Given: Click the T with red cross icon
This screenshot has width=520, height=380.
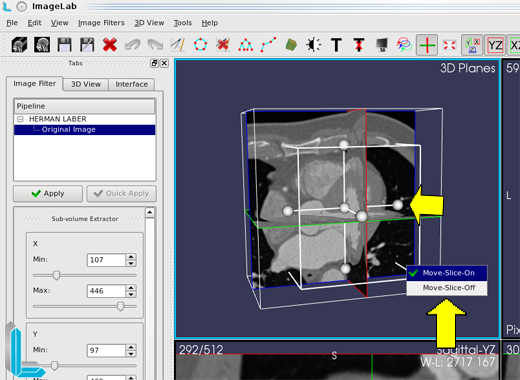Looking at the screenshot, I should [359, 45].
